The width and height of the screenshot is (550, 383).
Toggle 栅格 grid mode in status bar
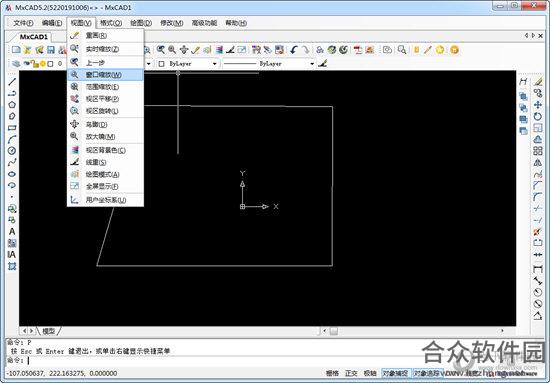332,373
